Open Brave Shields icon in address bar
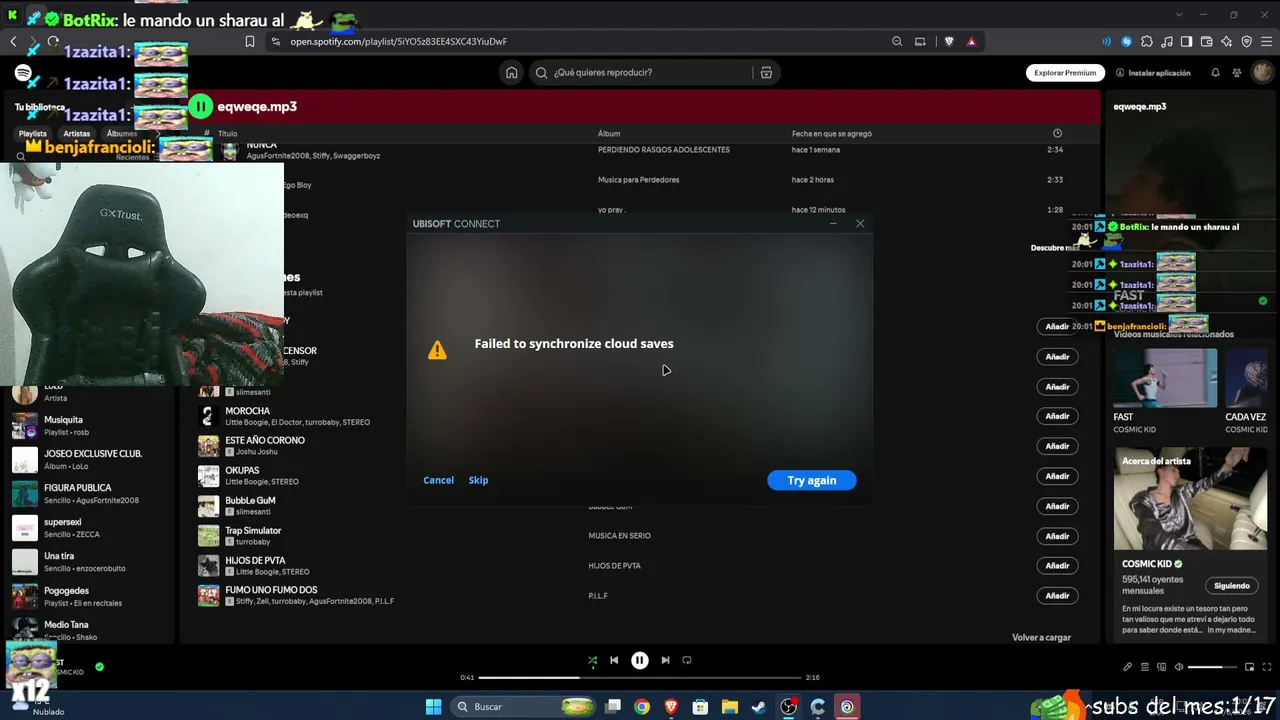The image size is (1280, 720). 949,41
